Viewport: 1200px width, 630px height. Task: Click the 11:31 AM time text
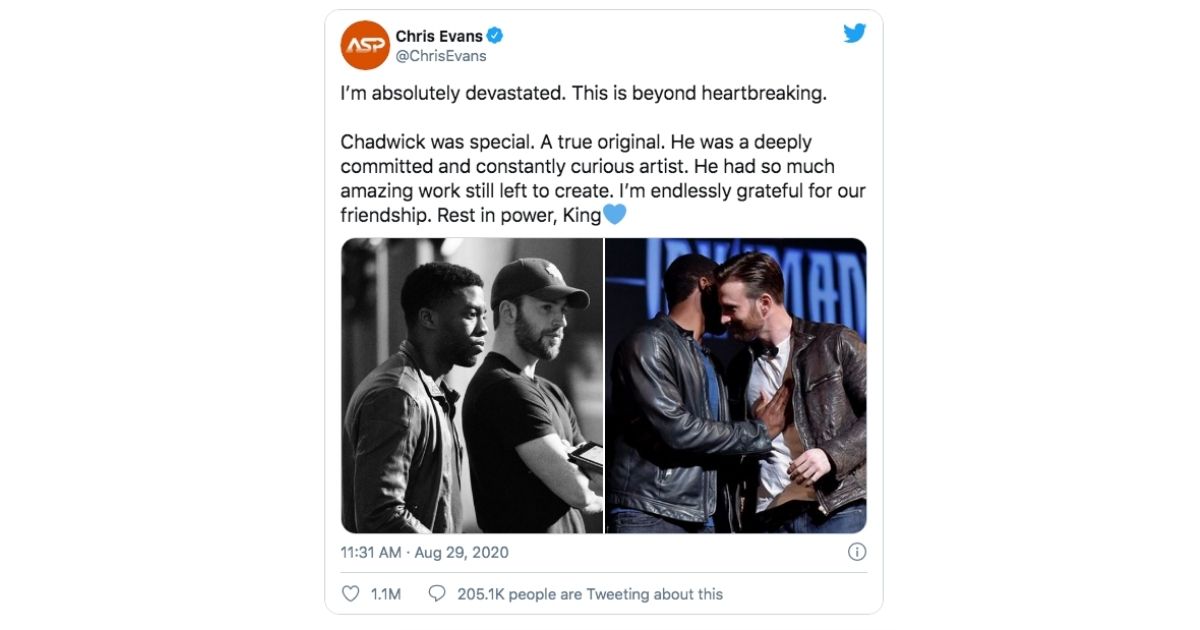(371, 552)
